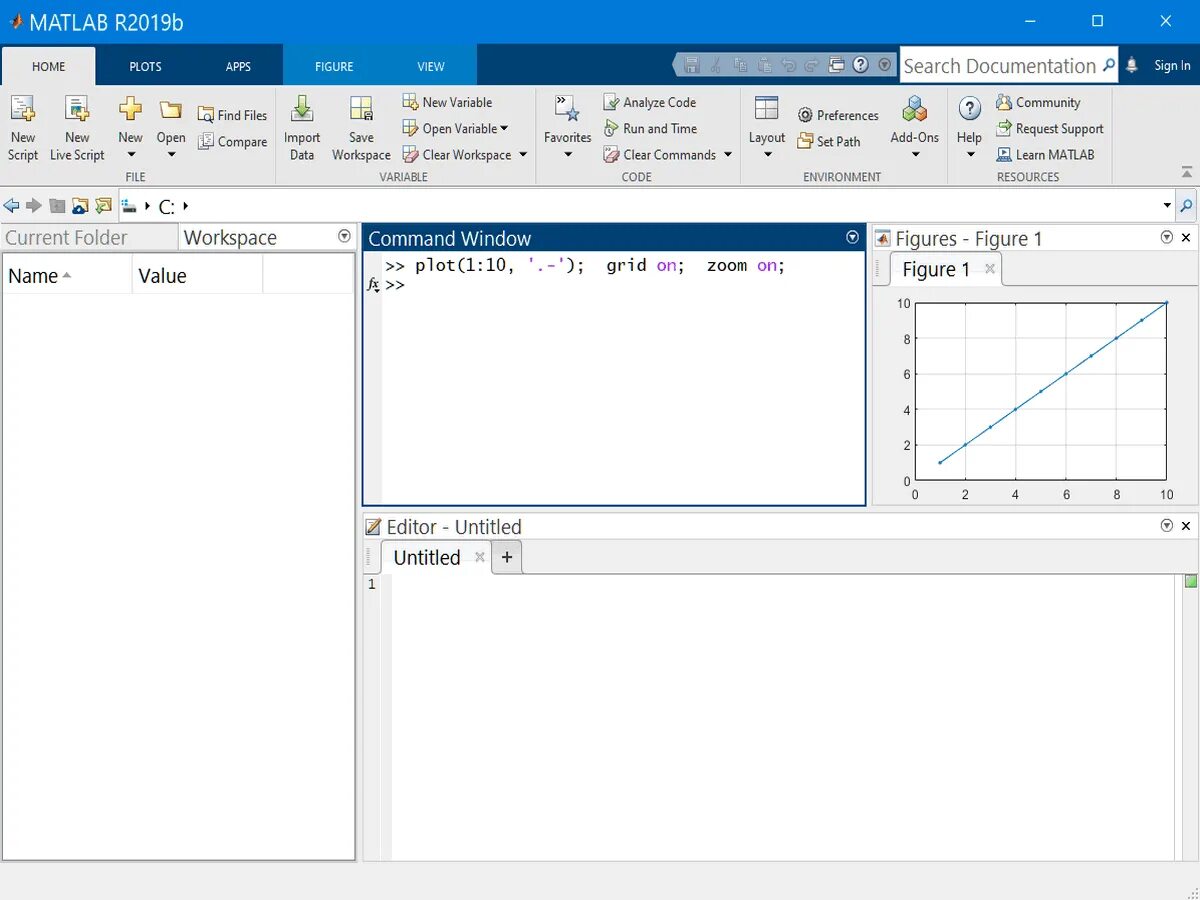The width and height of the screenshot is (1200, 900).
Task: Switch to the APPS ribbon tab
Action: [238, 66]
